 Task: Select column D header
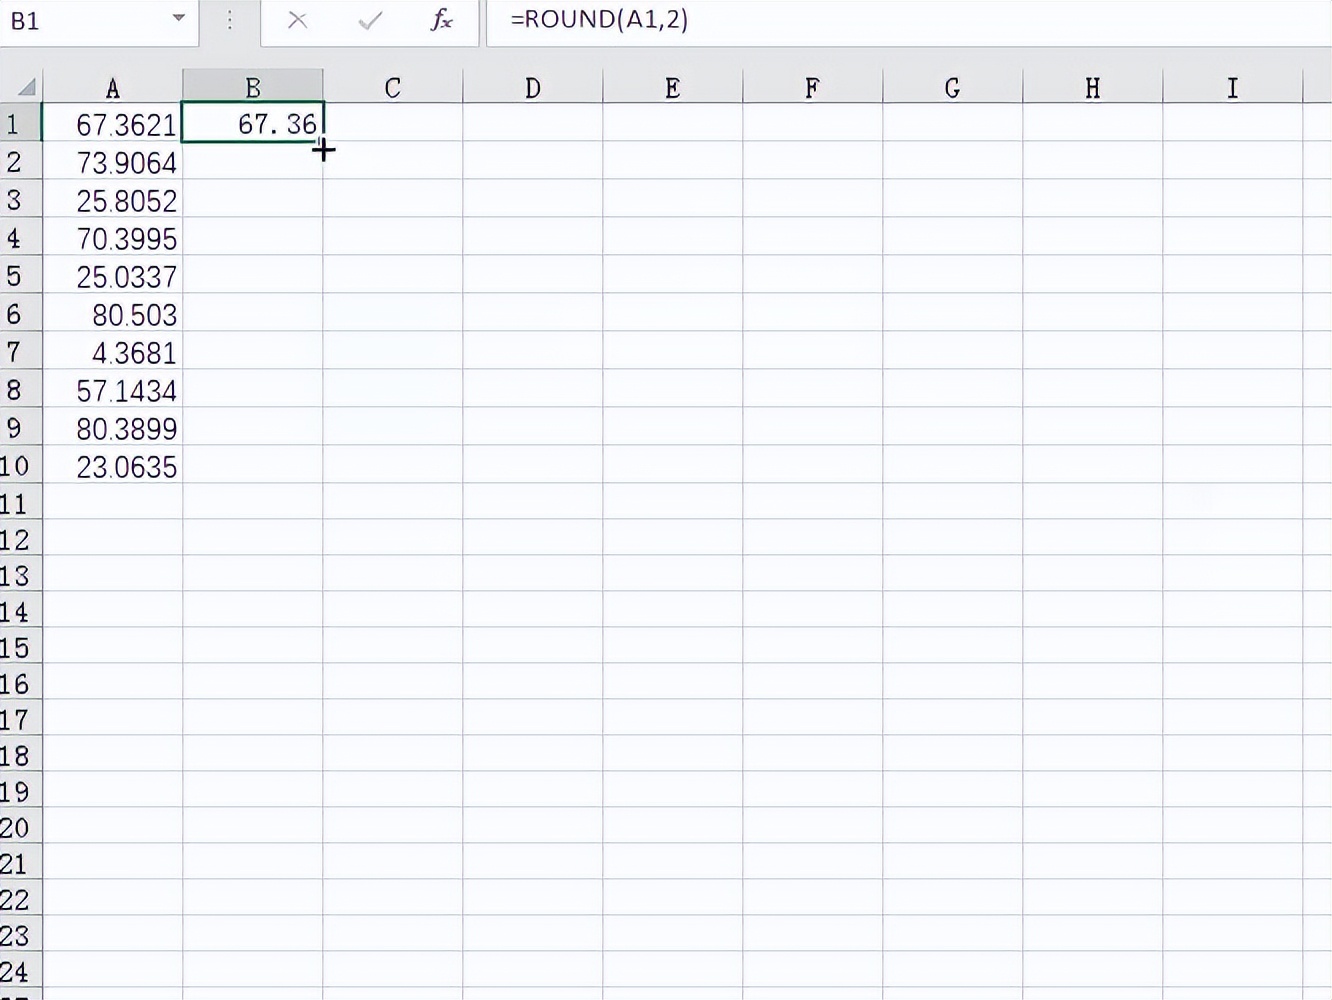(x=533, y=88)
